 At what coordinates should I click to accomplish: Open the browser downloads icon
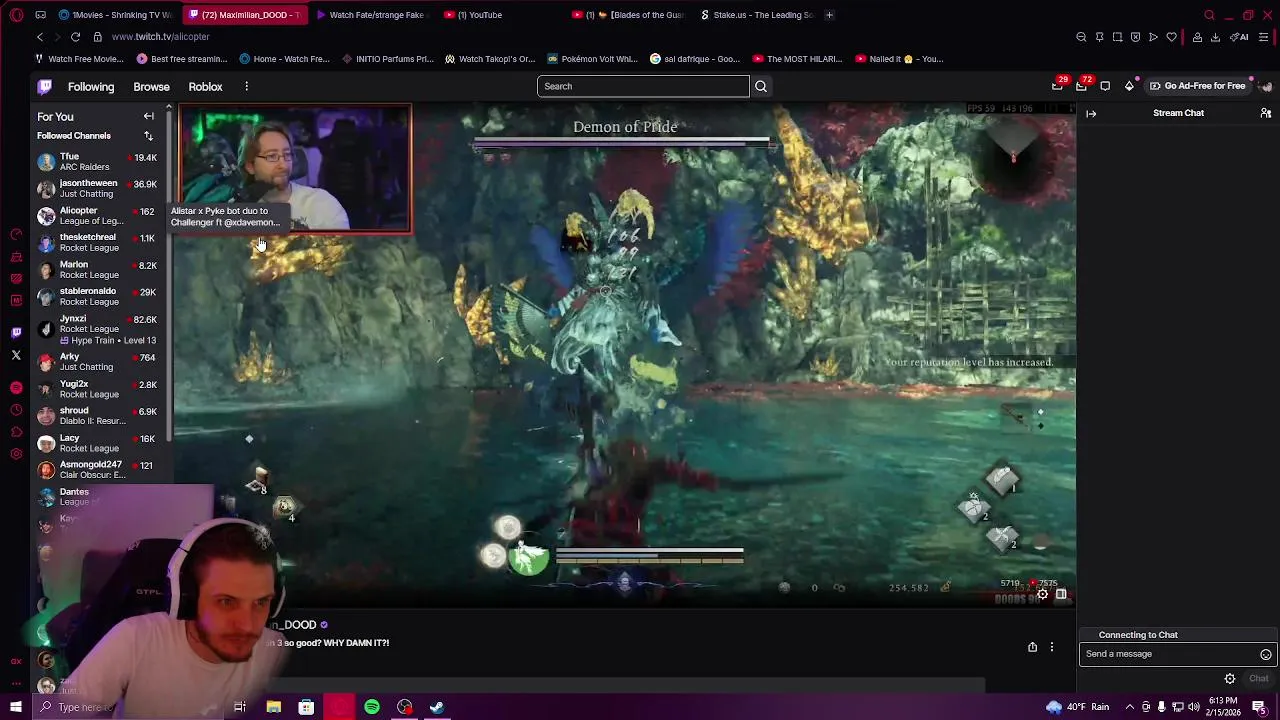pos(1215,37)
